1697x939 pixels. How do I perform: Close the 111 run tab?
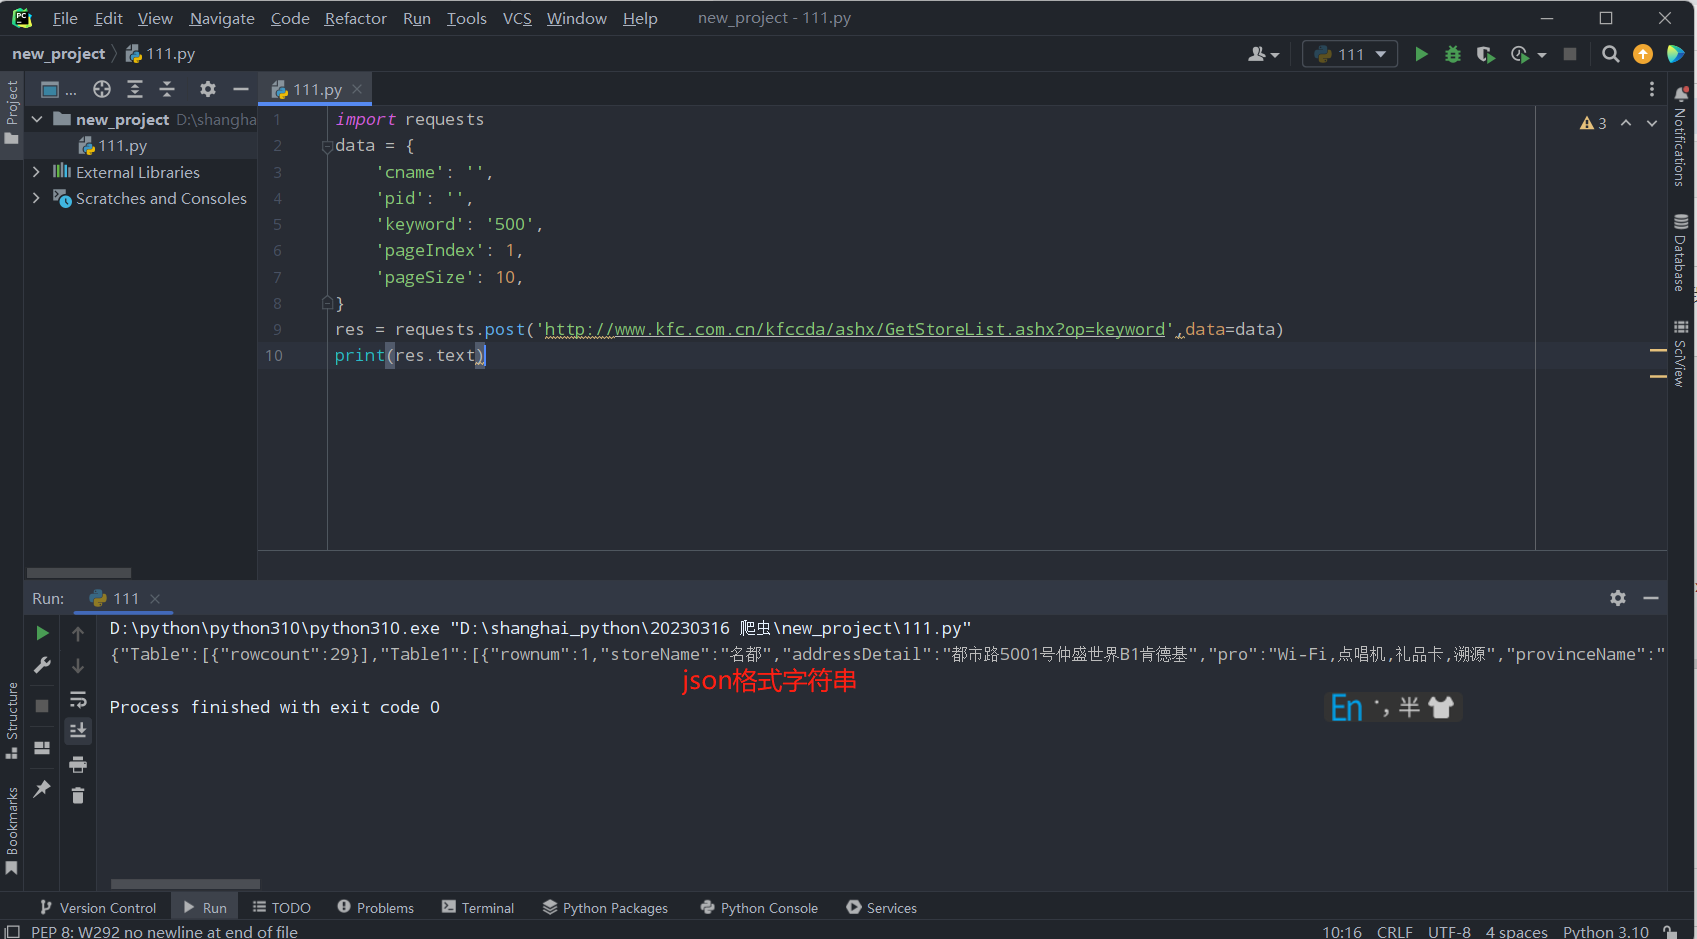[155, 599]
